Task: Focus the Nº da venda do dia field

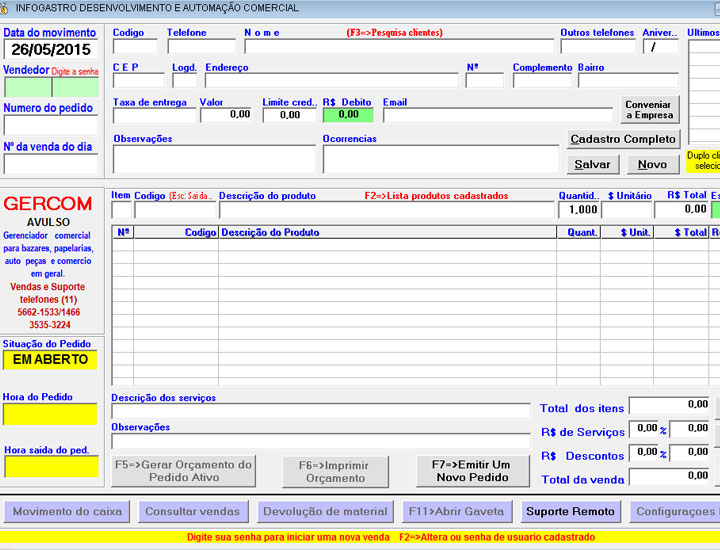Action: point(51,163)
